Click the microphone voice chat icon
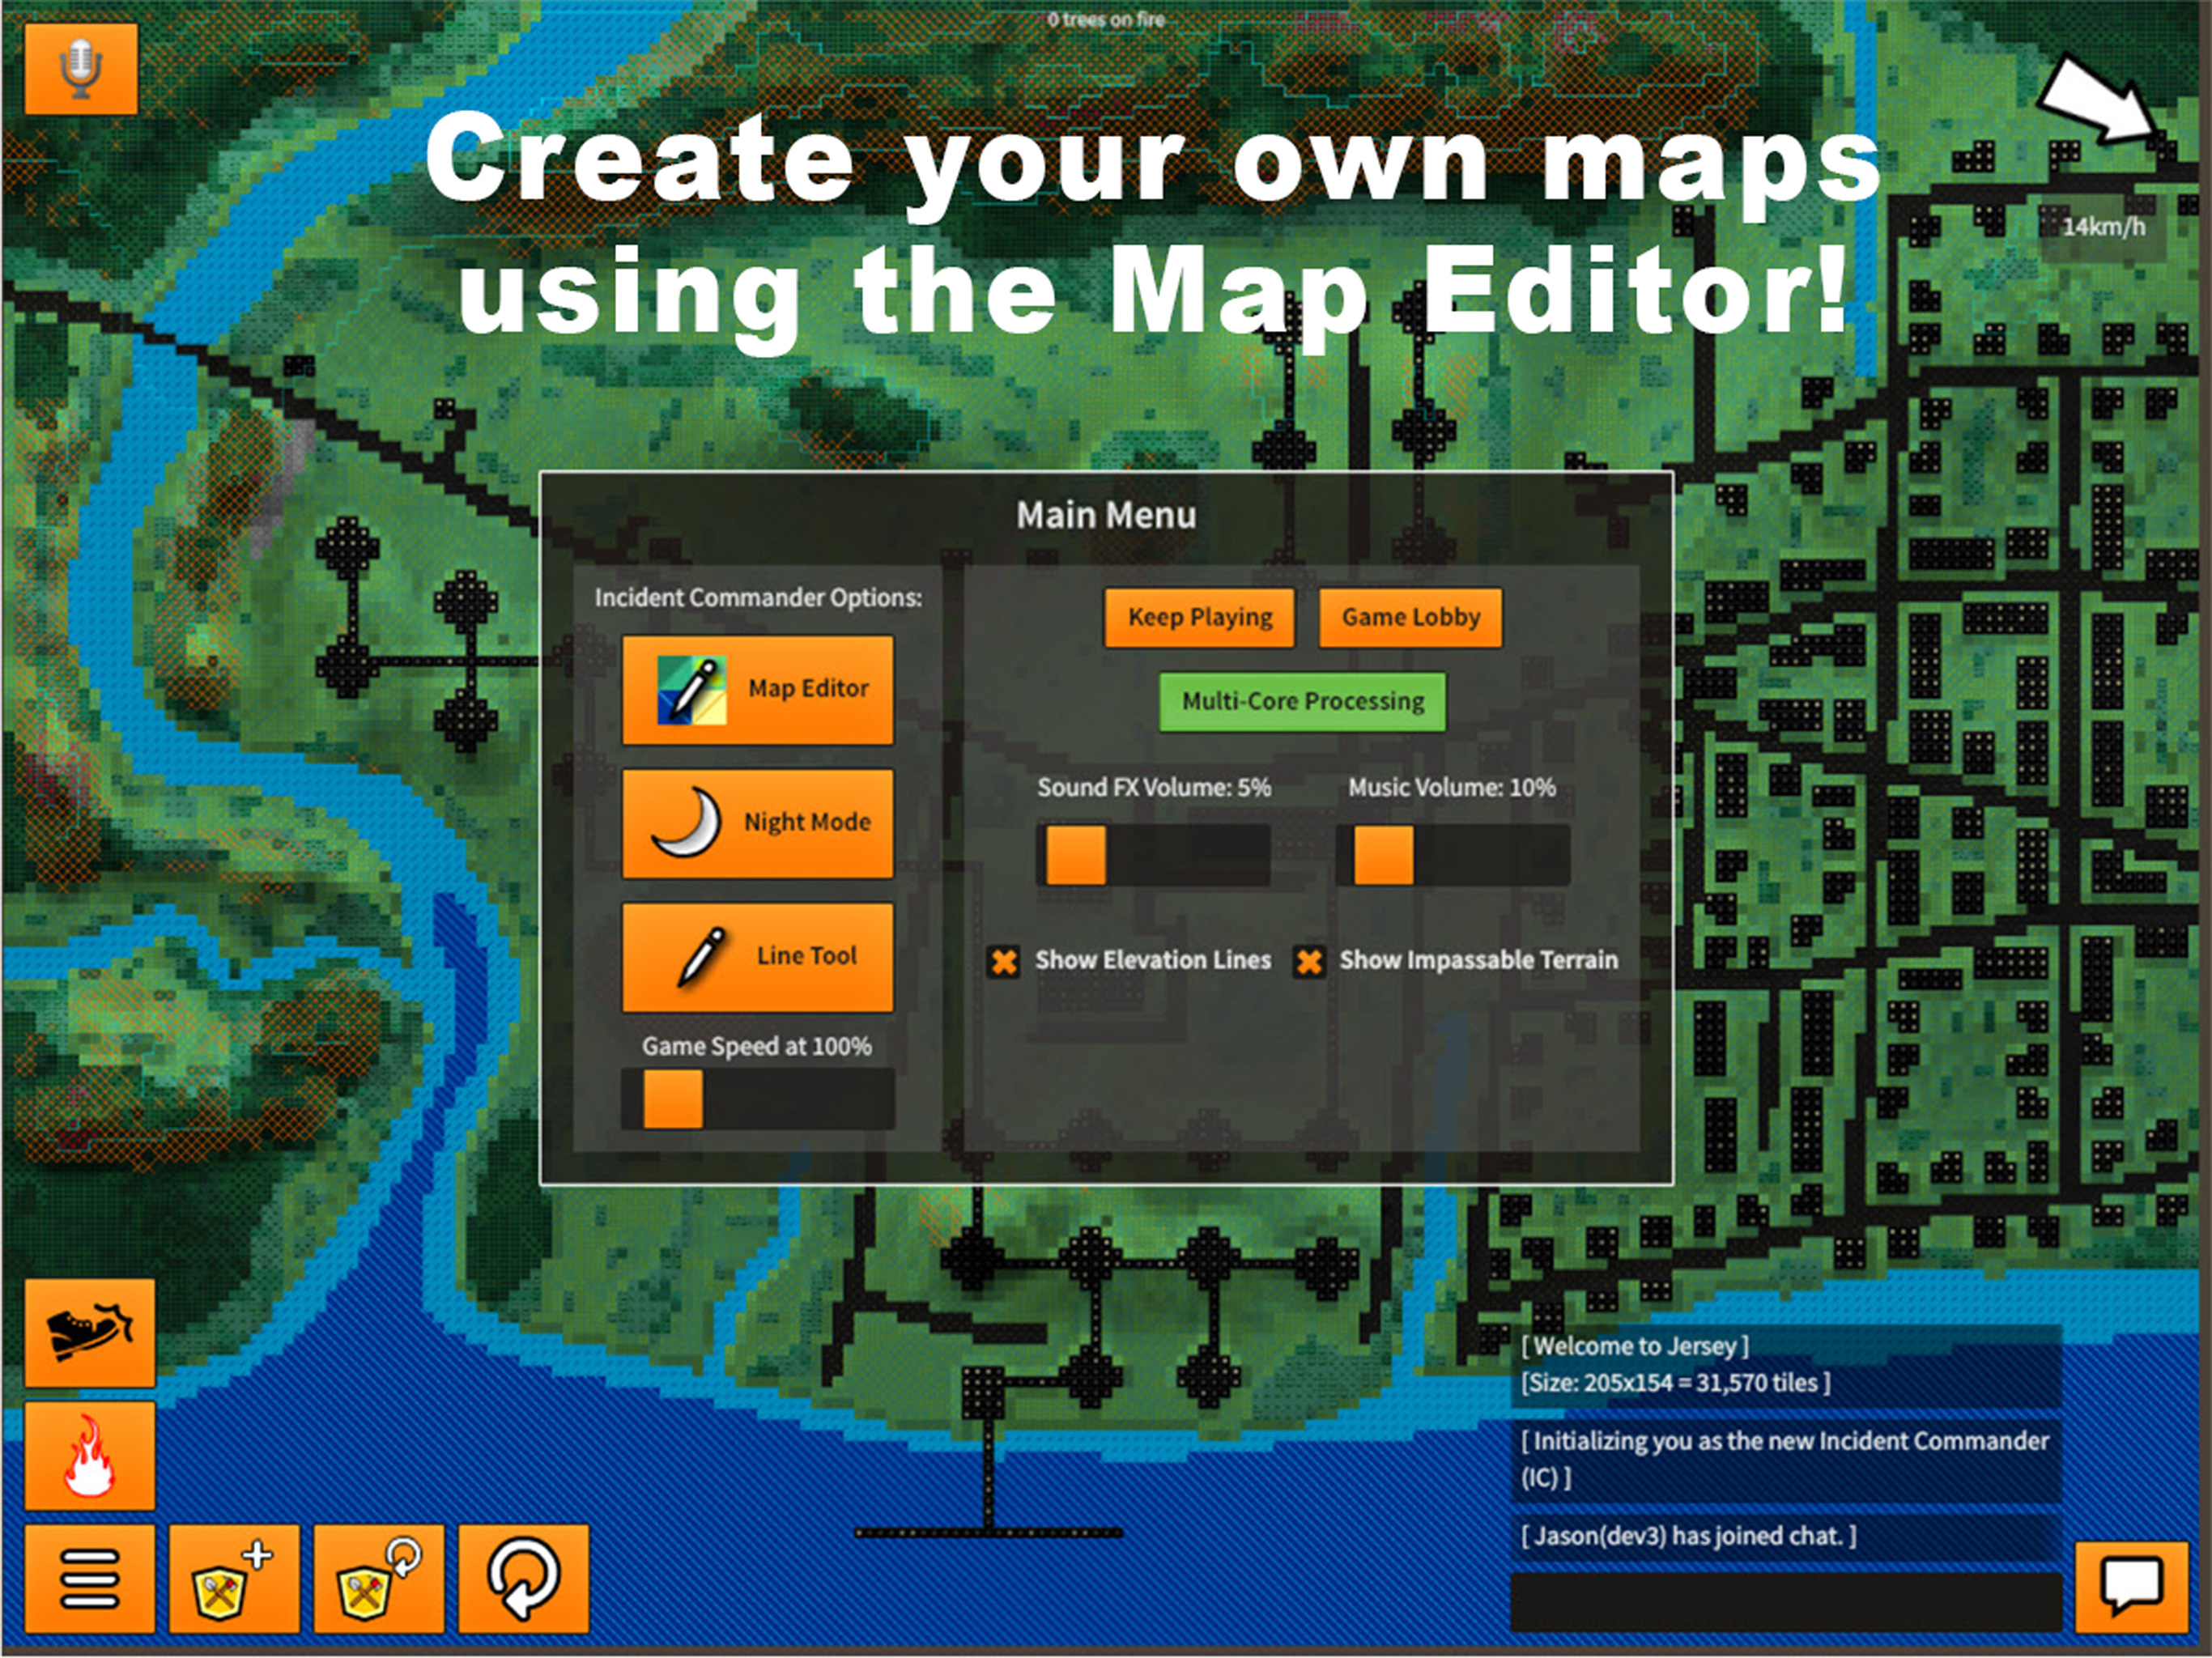Image resolution: width=2212 pixels, height=1658 pixels. click(81, 68)
